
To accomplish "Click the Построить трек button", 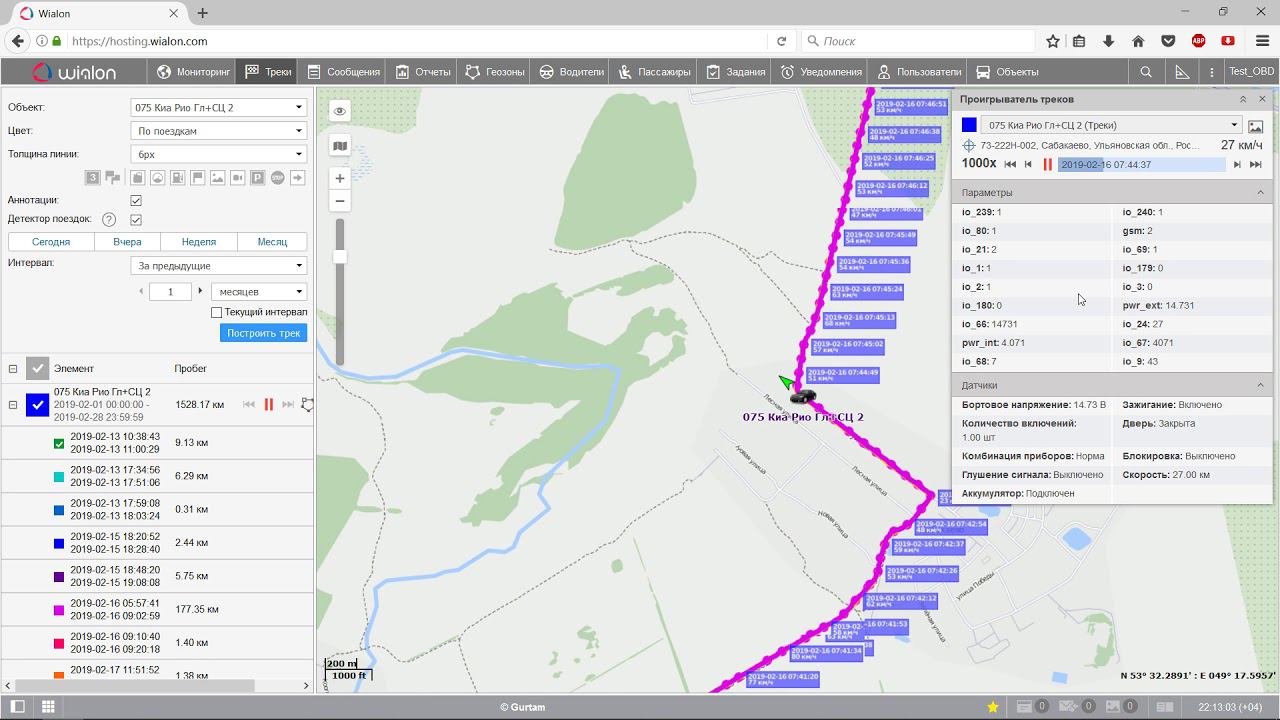I will pos(263,333).
